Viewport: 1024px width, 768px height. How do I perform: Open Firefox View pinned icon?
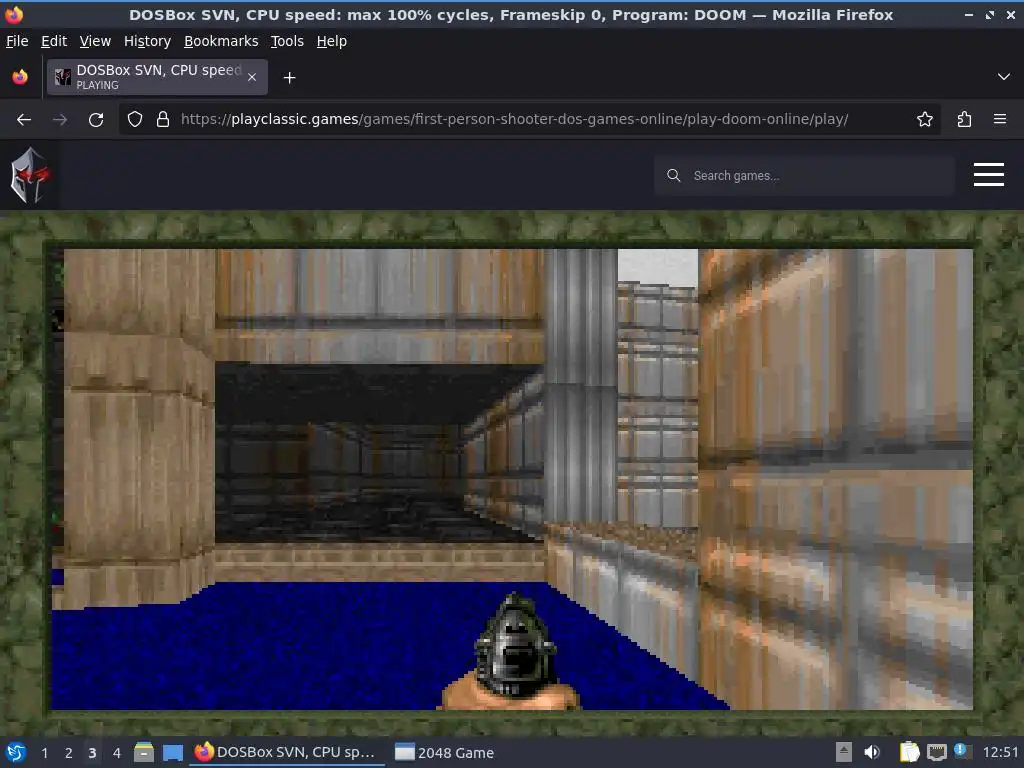click(x=20, y=77)
